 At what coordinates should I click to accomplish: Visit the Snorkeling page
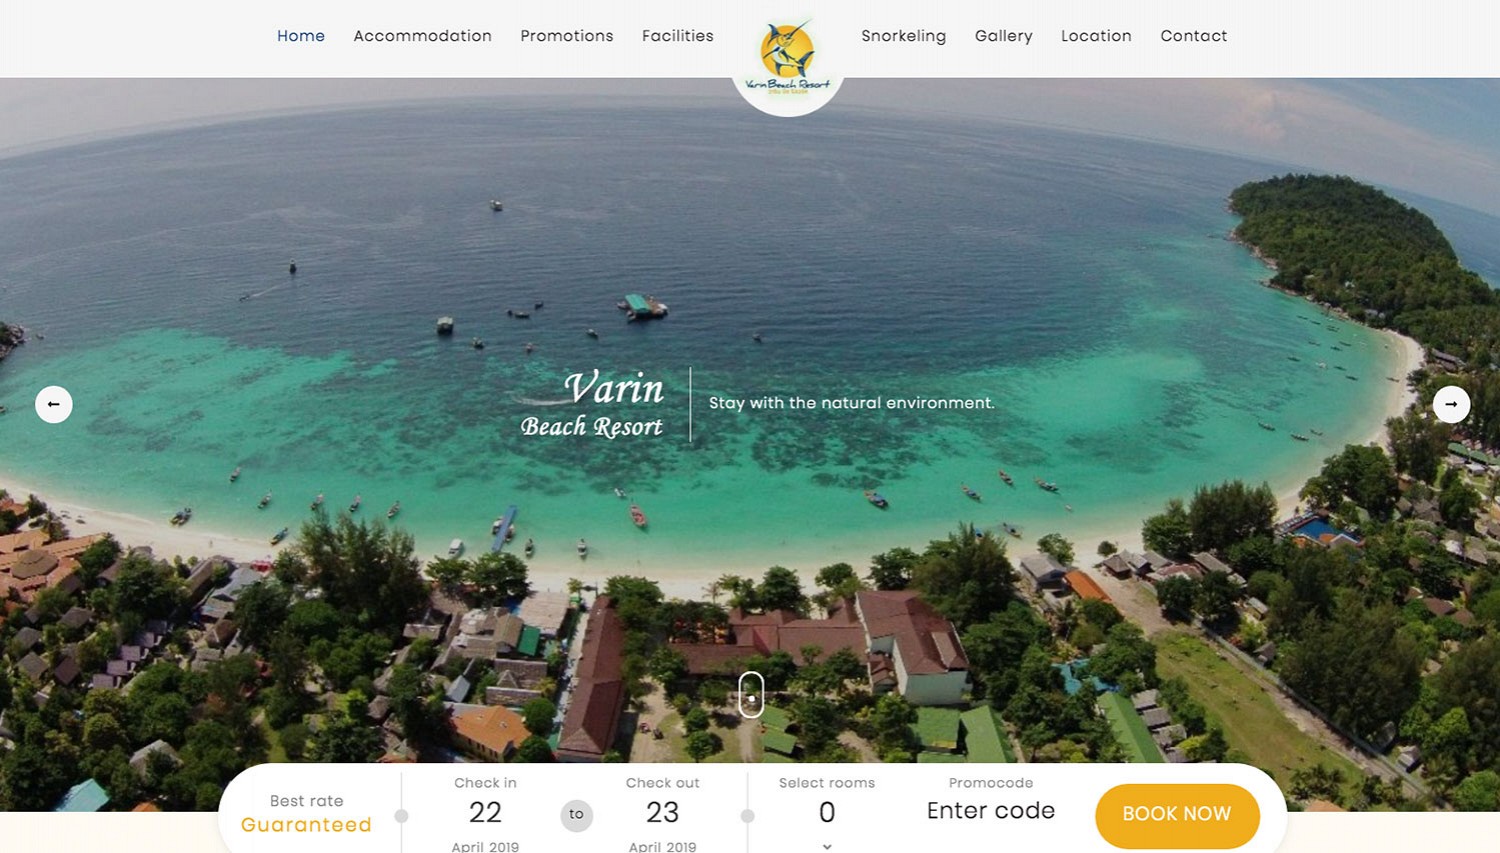[x=904, y=36]
